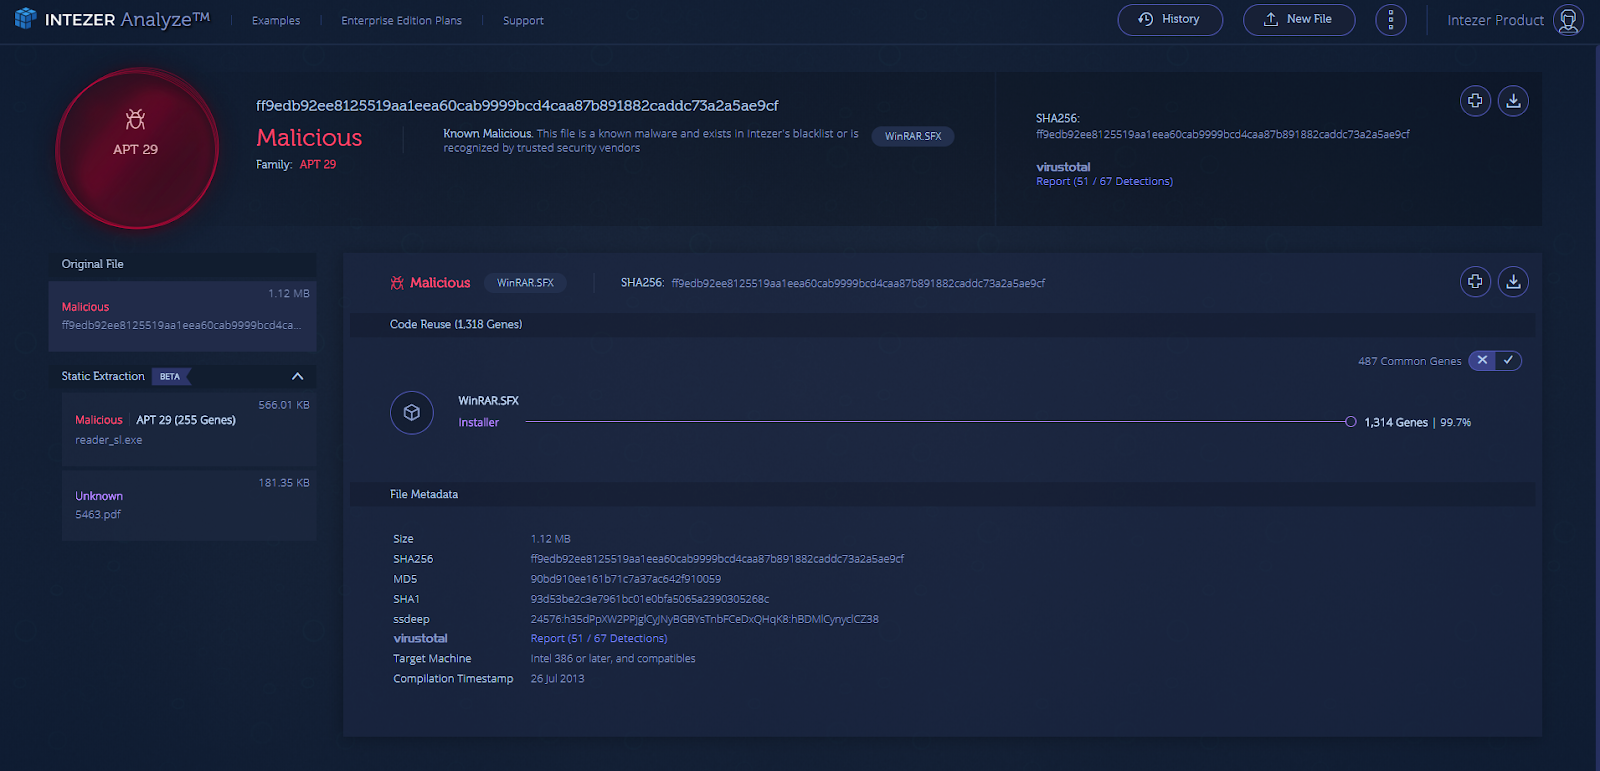This screenshot has height=771, width=1600.
Task: Click the gene match slider handle
Action: (1351, 422)
